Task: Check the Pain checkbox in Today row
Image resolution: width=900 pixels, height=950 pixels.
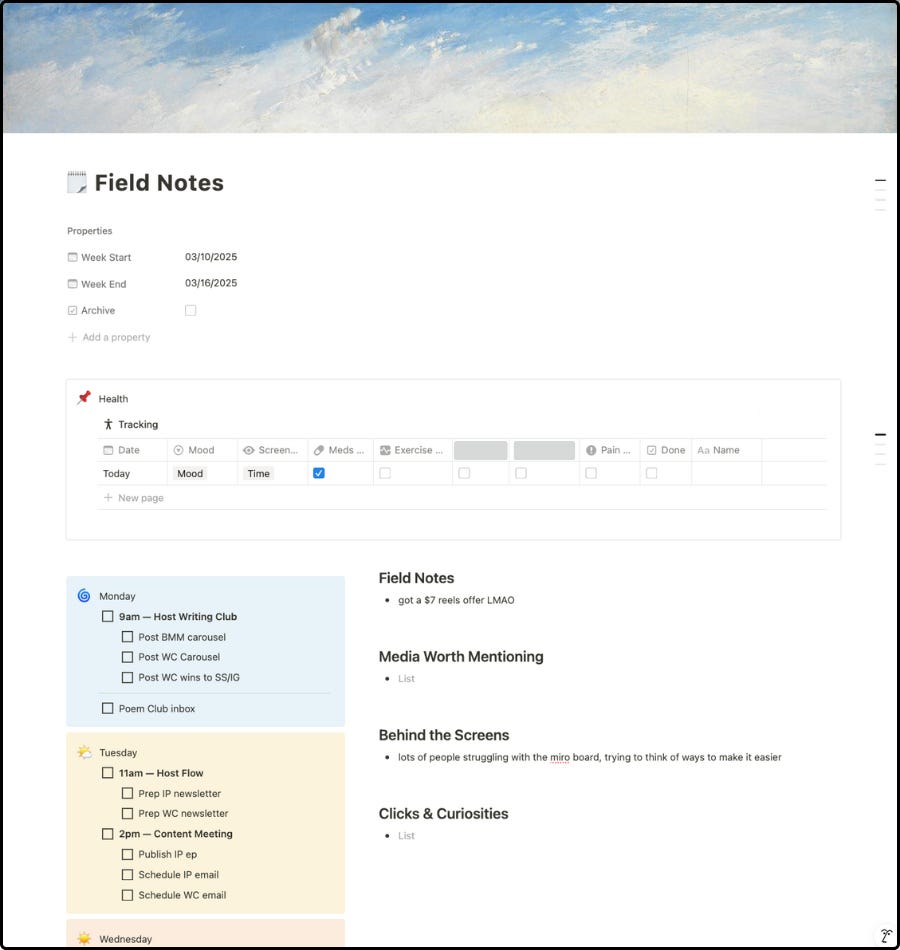Action: point(591,473)
